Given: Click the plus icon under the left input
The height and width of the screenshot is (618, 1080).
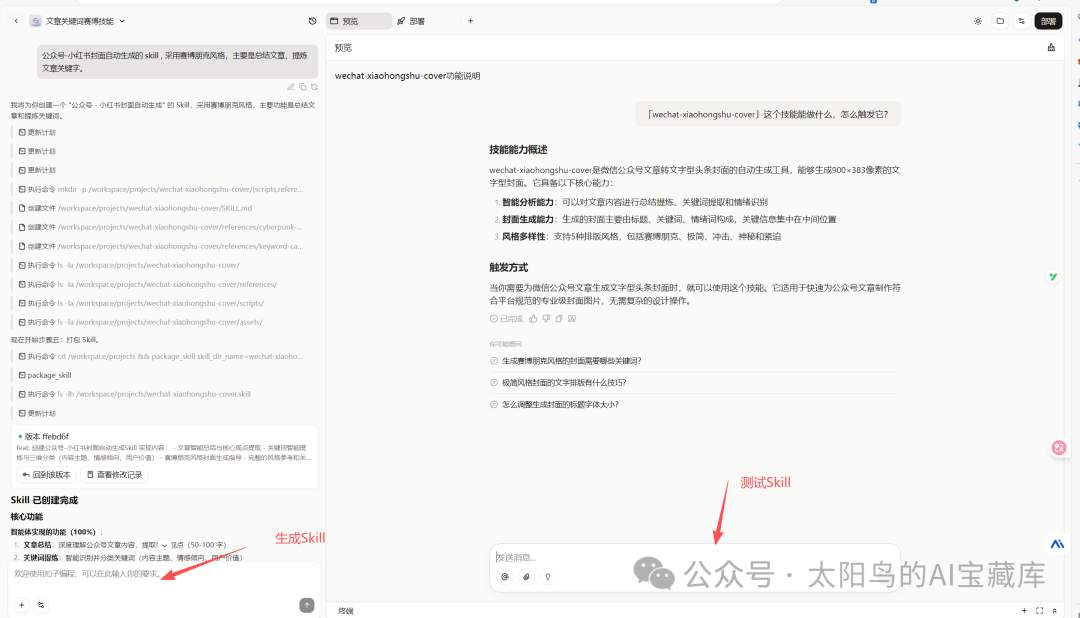Looking at the screenshot, I should pyautogui.click(x=21, y=605).
